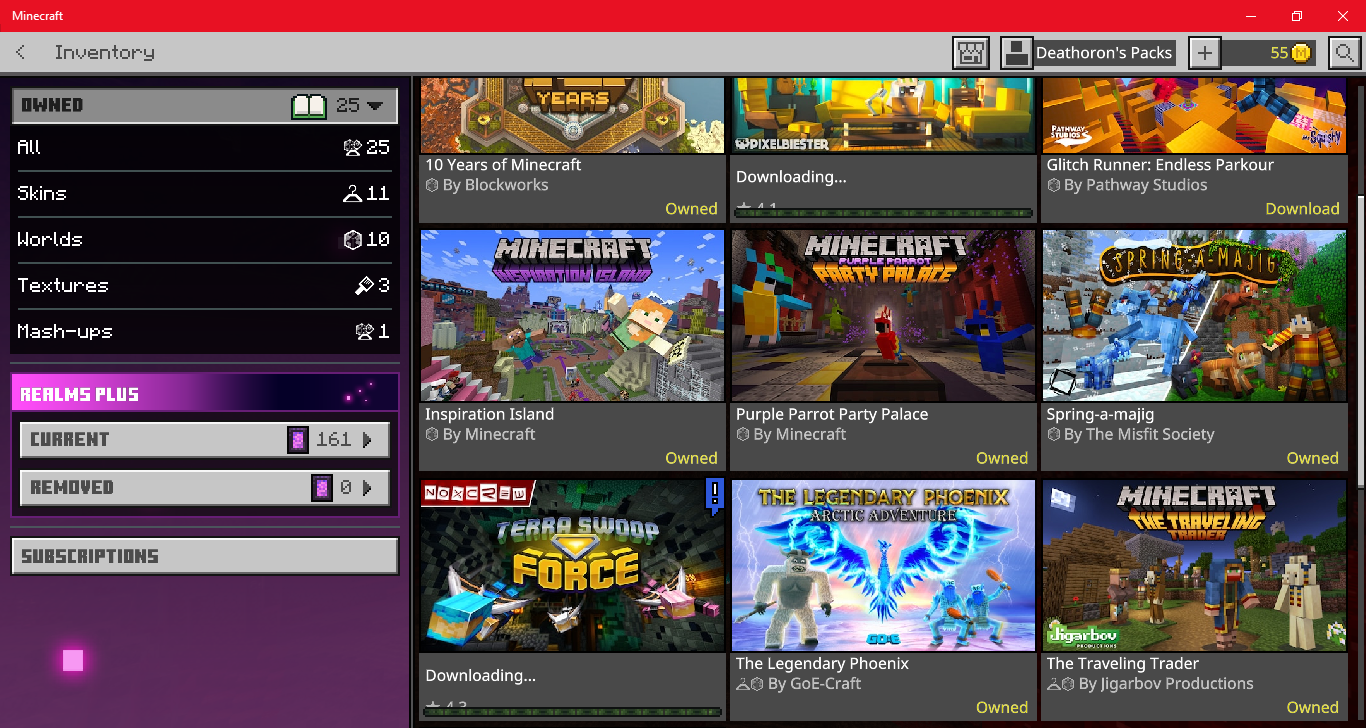Click the "By Pathway Studios" creator line
The image size is (1366, 728).
1127,185
